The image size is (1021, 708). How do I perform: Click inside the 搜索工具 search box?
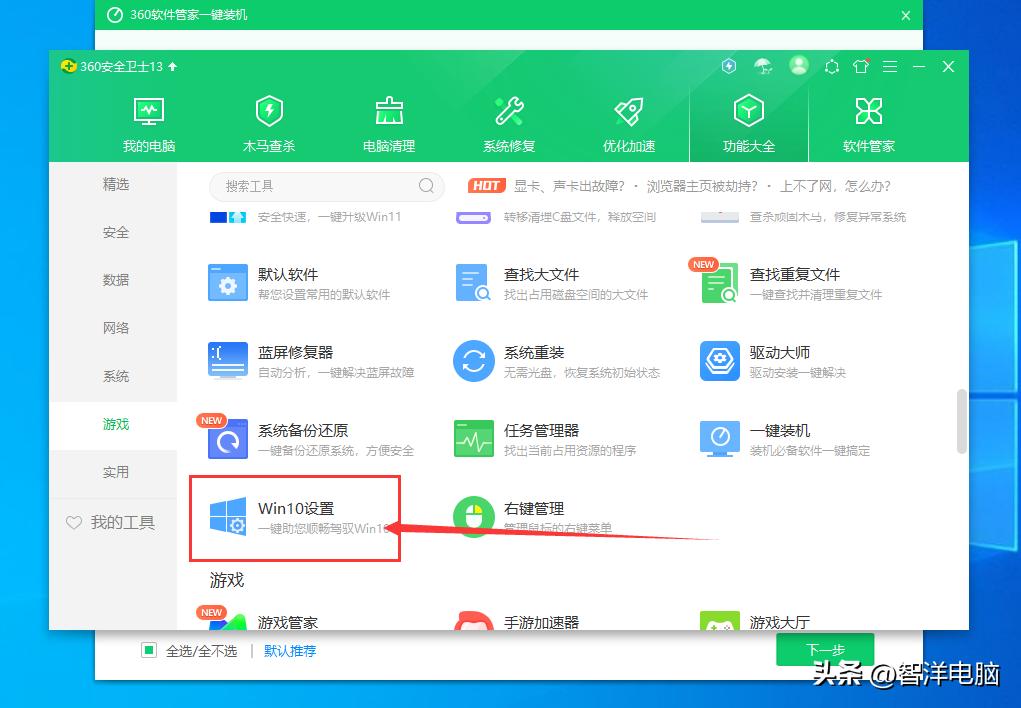coord(320,186)
